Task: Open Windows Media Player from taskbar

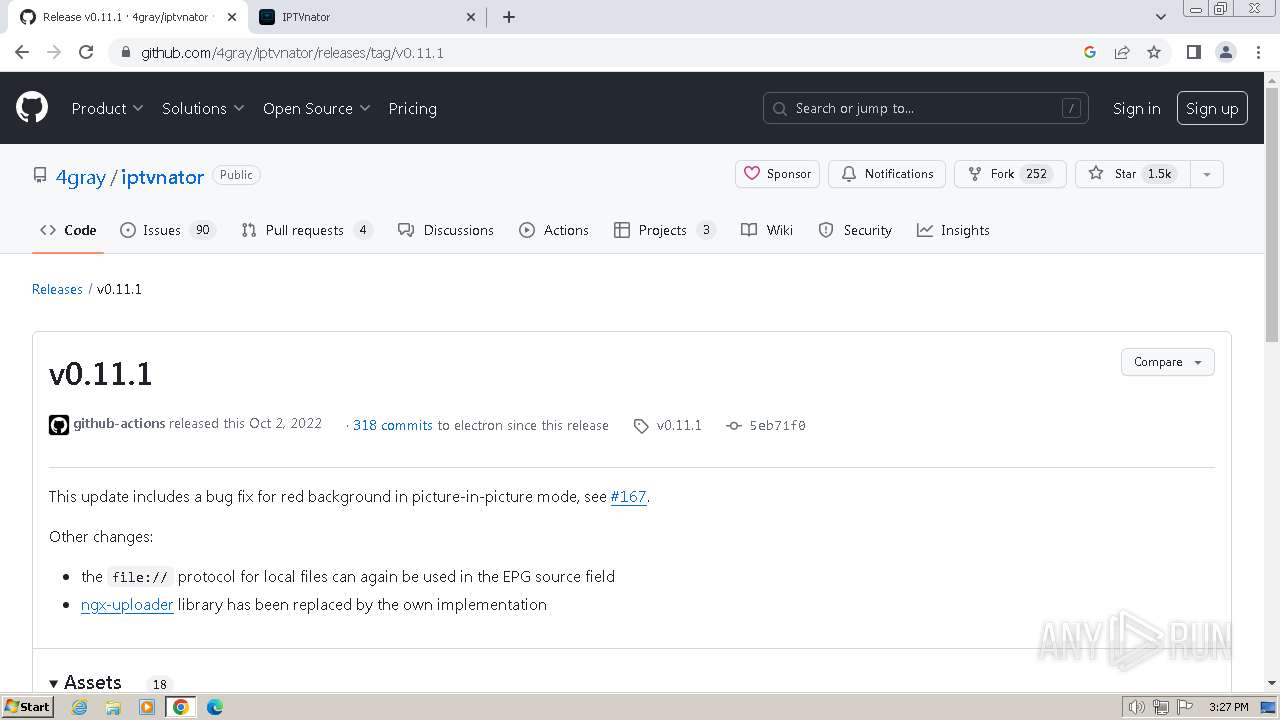Action: 147,707
